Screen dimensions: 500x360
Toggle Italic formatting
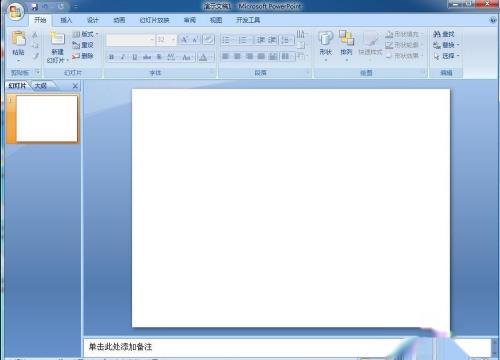click(123, 57)
